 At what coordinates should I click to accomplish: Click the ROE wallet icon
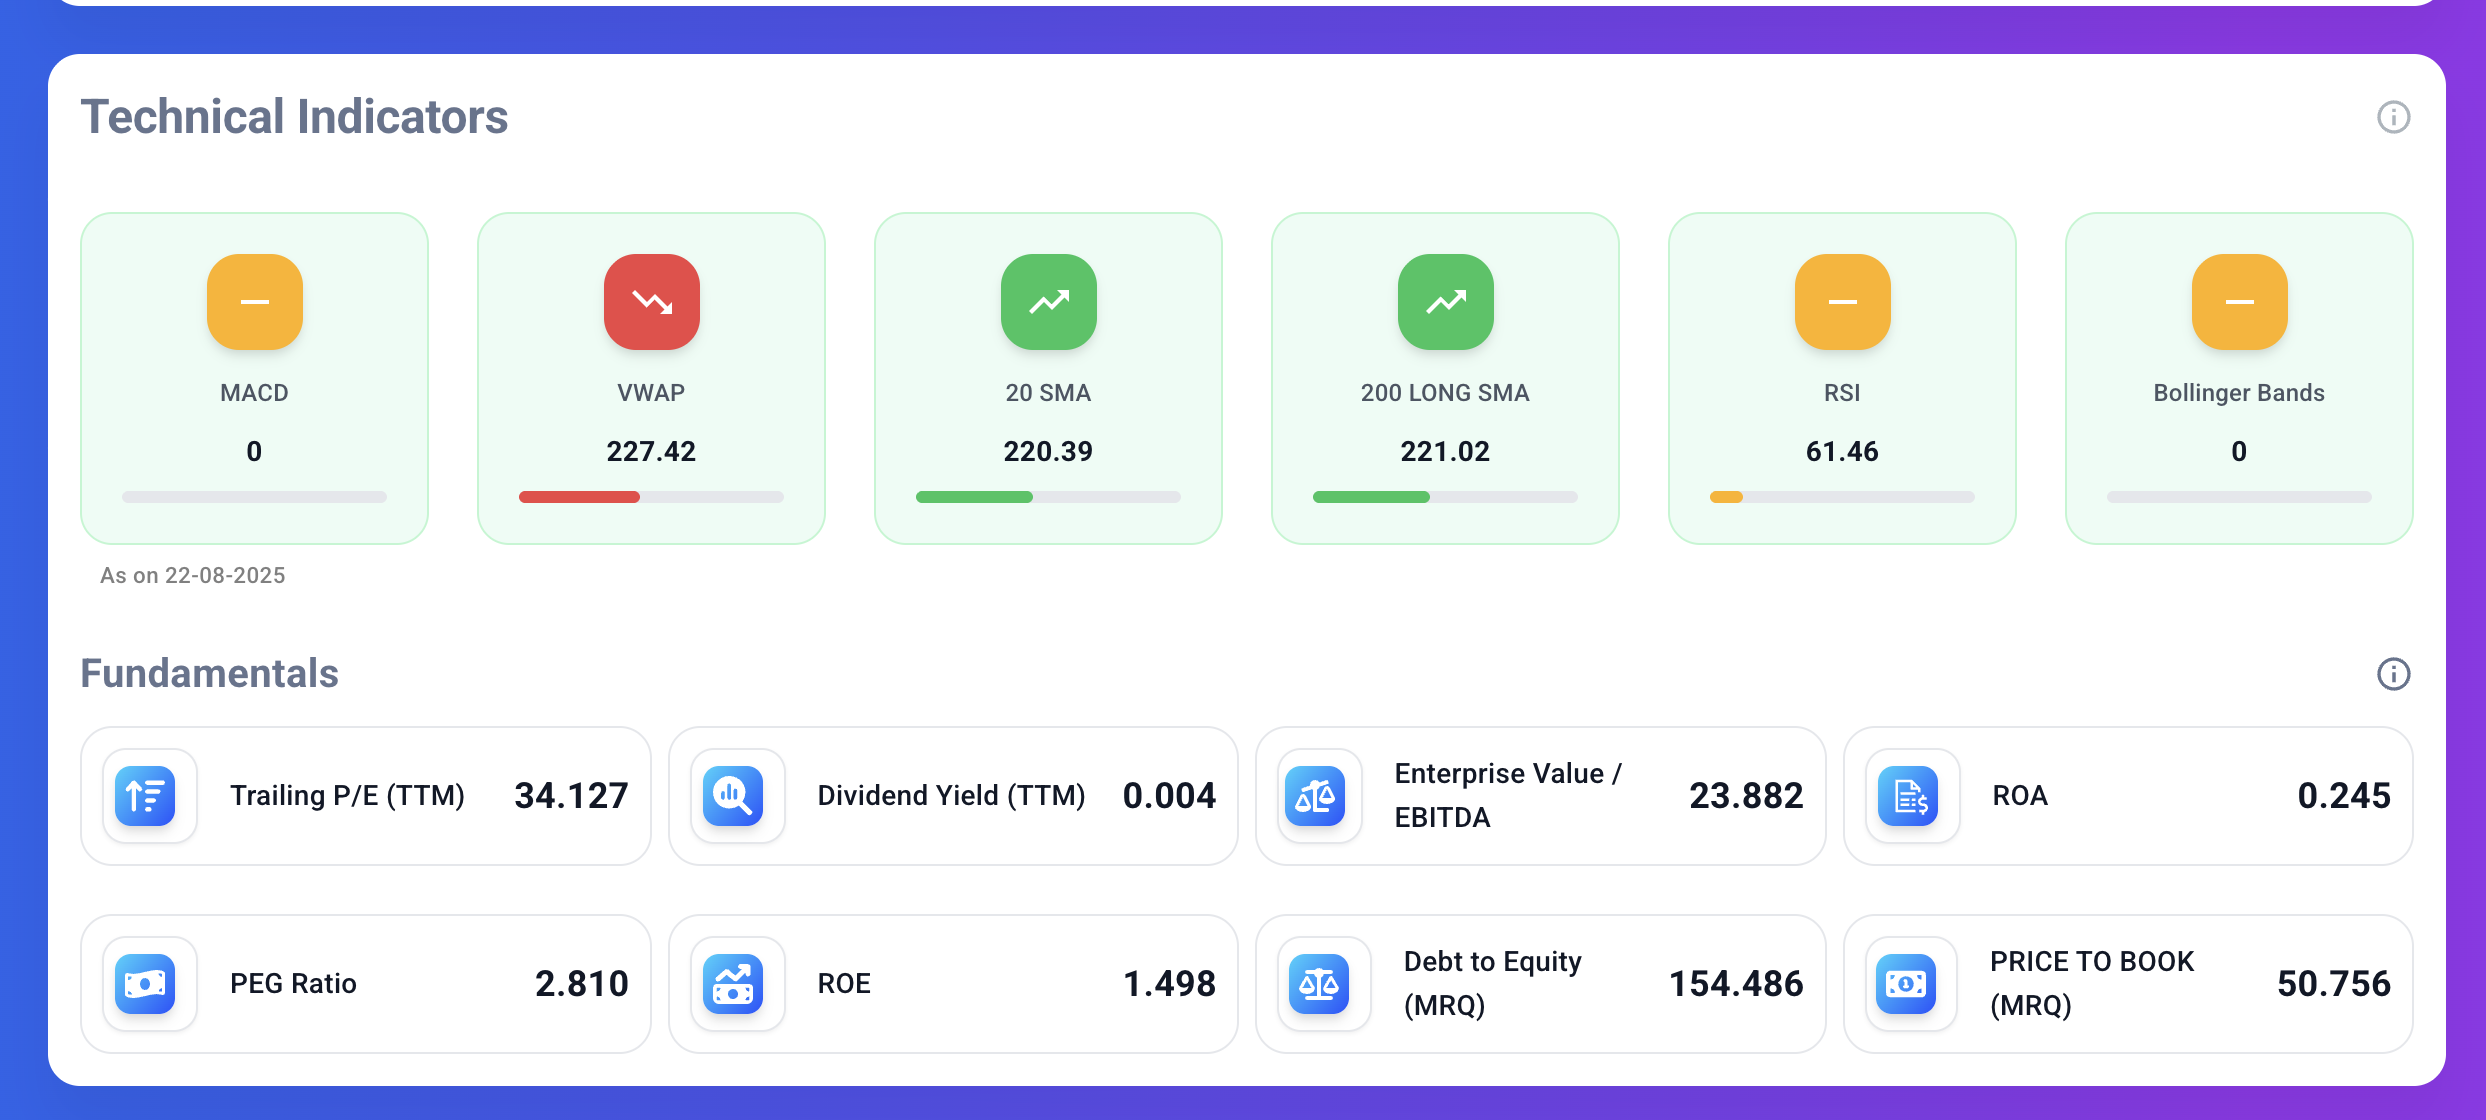coord(735,983)
